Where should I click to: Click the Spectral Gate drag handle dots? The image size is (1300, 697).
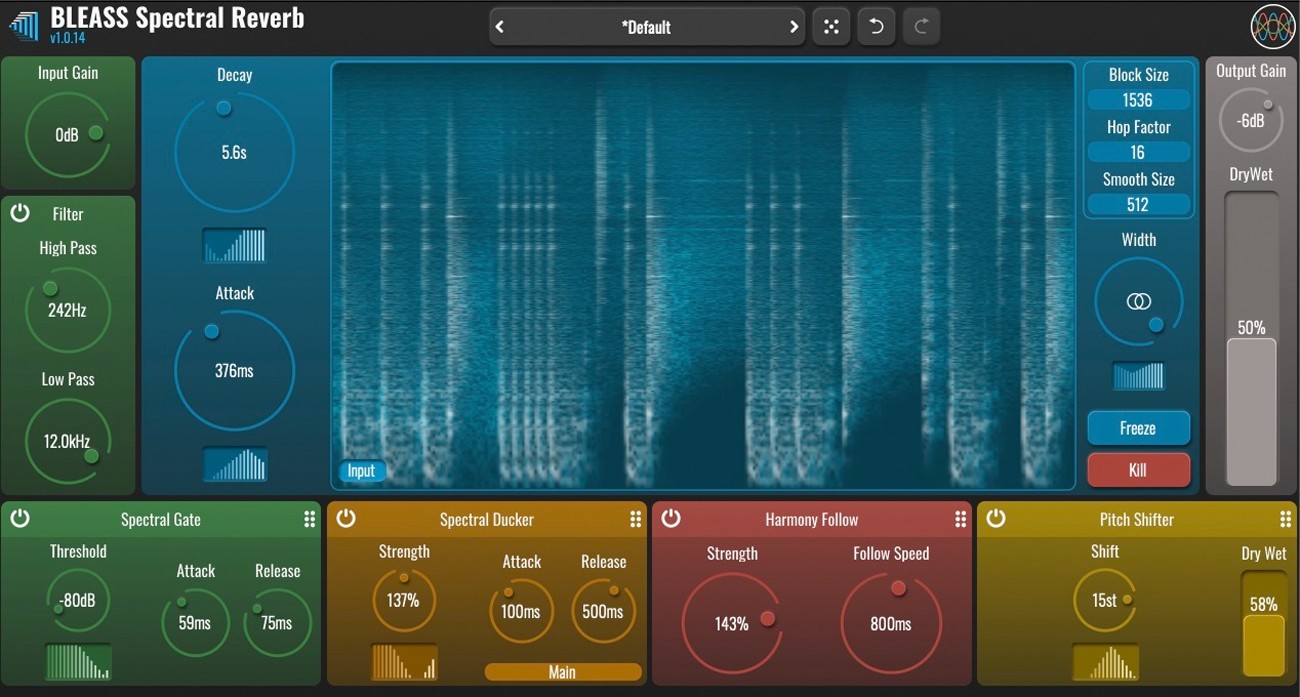pyautogui.click(x=309, y=519)
